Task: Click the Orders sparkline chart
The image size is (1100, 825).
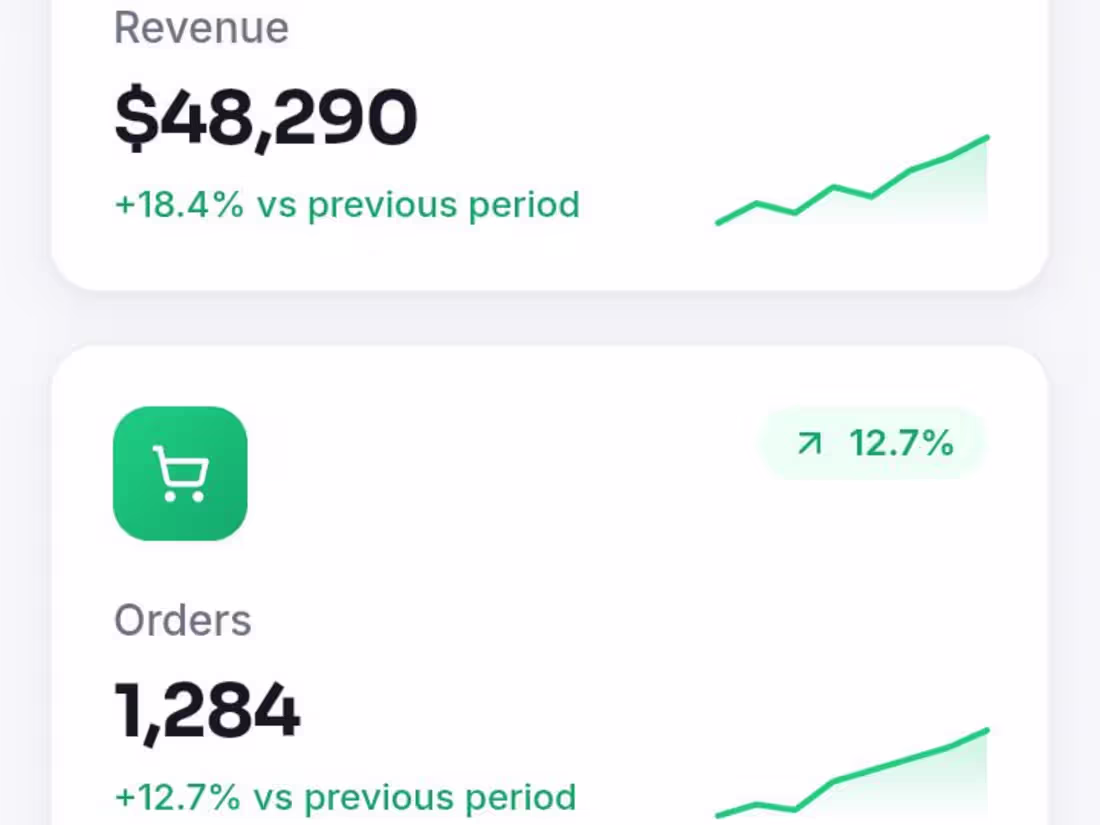Action: pos(852,773)
